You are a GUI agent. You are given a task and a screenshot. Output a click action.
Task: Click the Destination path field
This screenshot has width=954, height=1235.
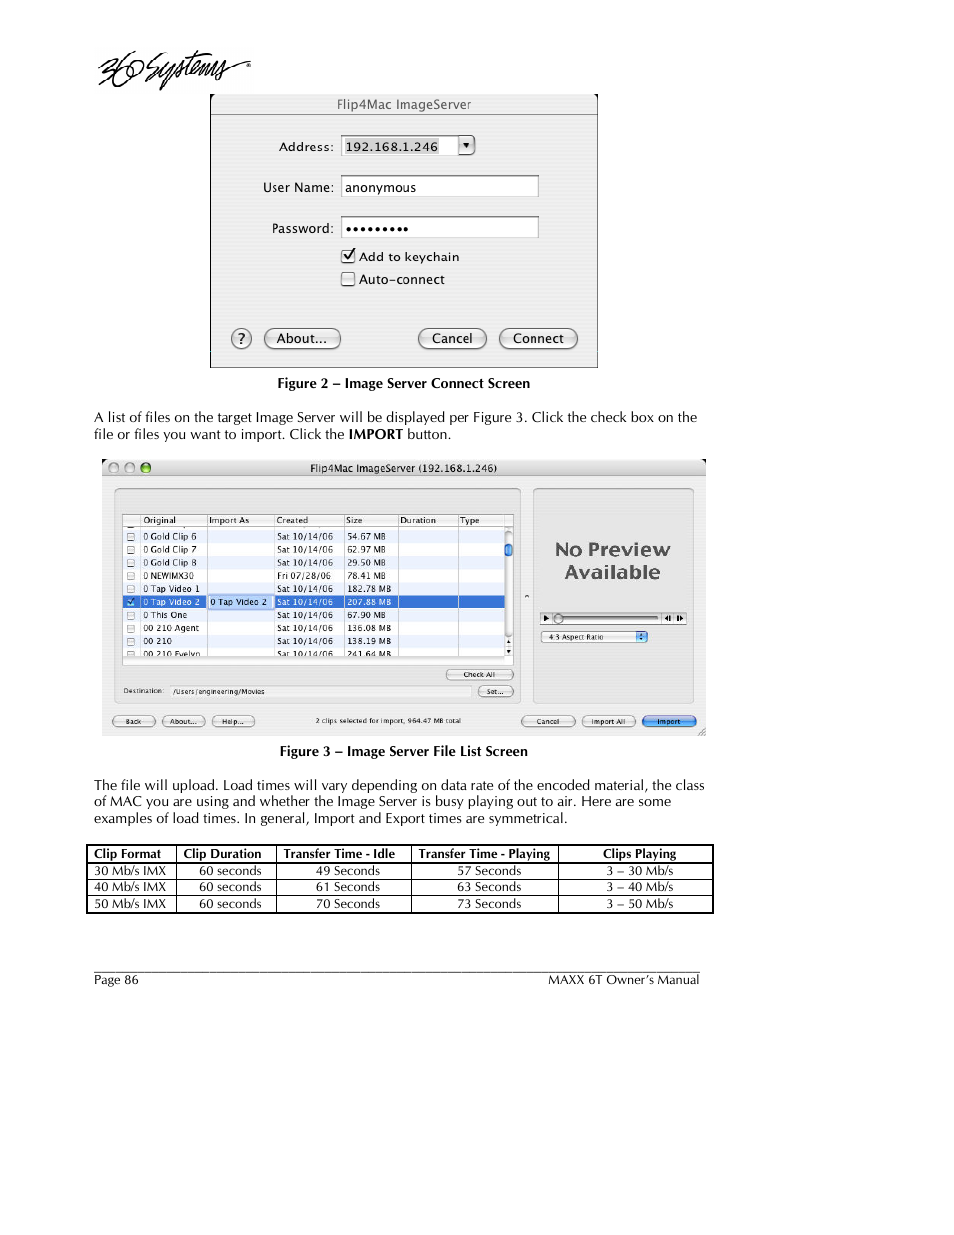[x=320, y=692]
